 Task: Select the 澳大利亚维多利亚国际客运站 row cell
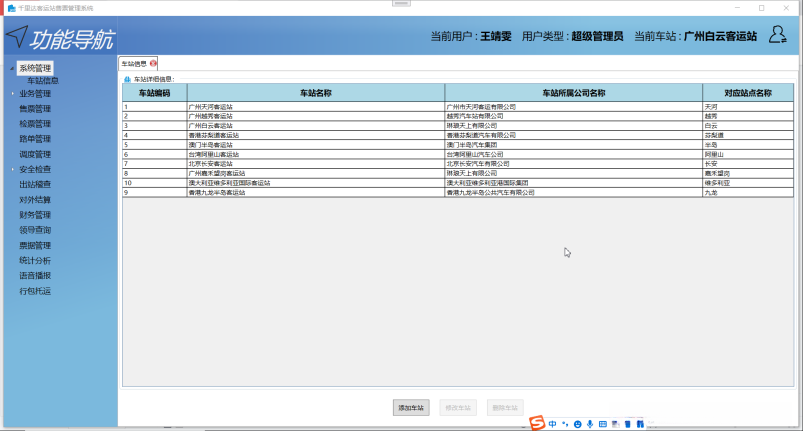click(x=316, y=183)
